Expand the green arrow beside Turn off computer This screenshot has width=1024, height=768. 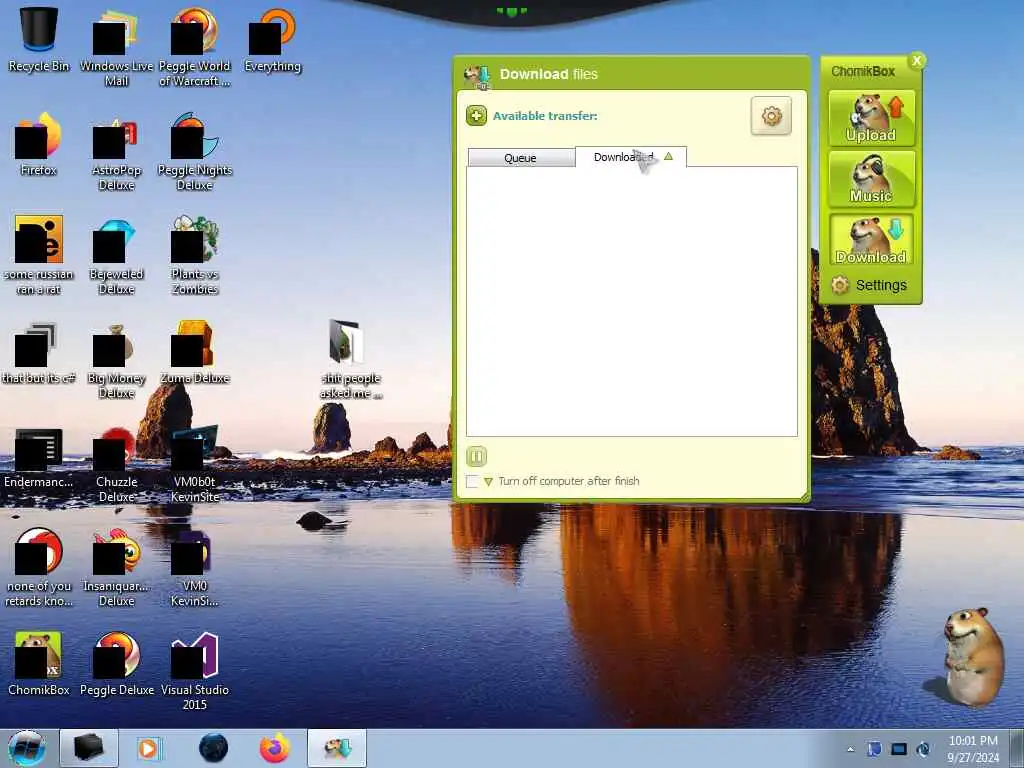488,482
